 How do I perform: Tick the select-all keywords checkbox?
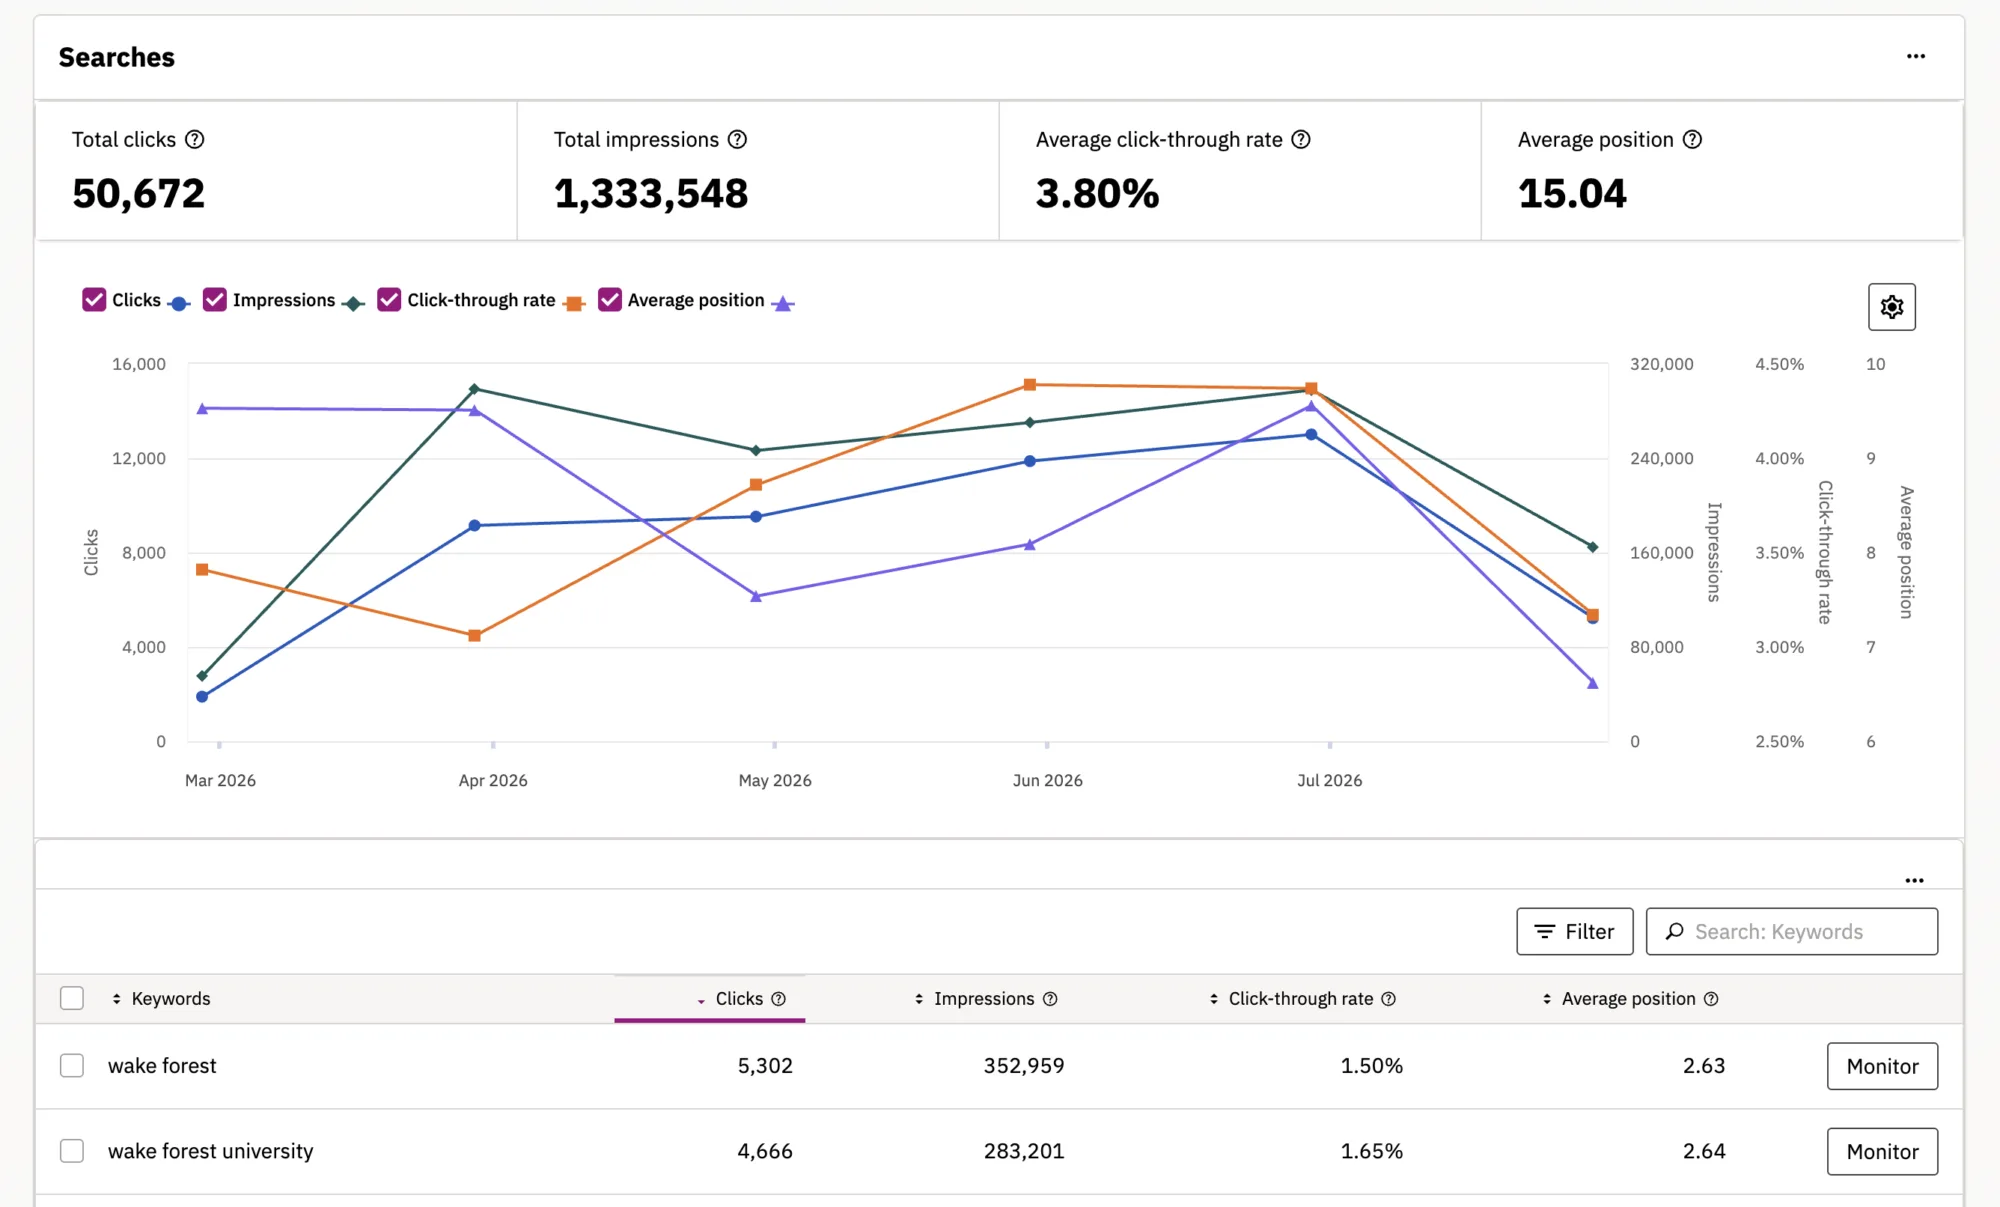coord(72,998)
